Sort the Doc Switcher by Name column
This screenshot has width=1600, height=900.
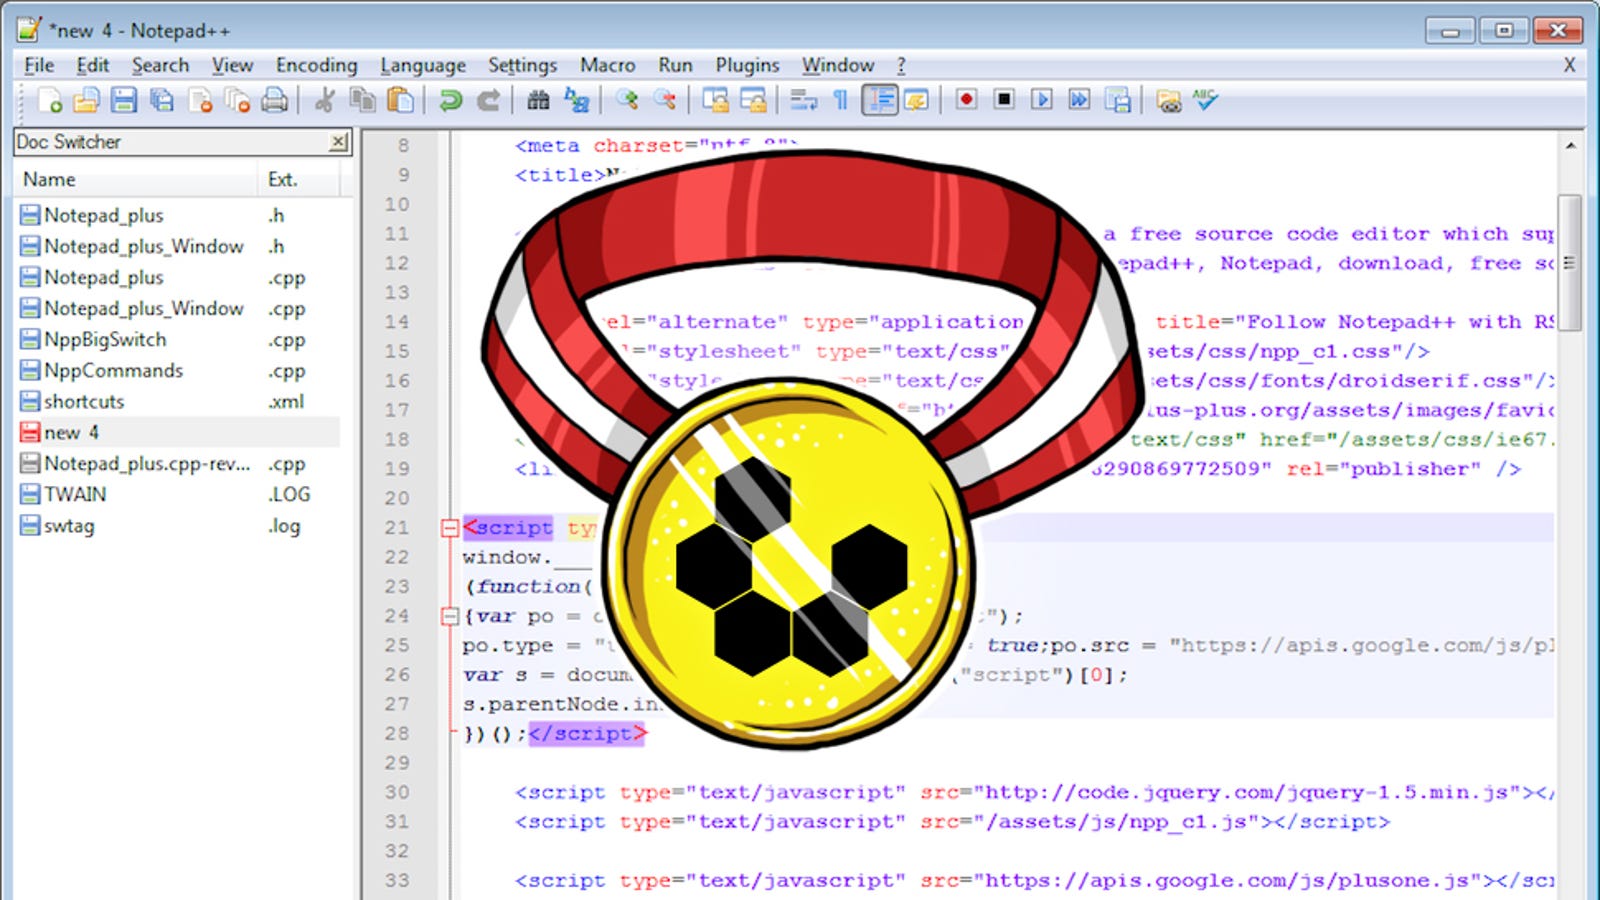[137, 179]
